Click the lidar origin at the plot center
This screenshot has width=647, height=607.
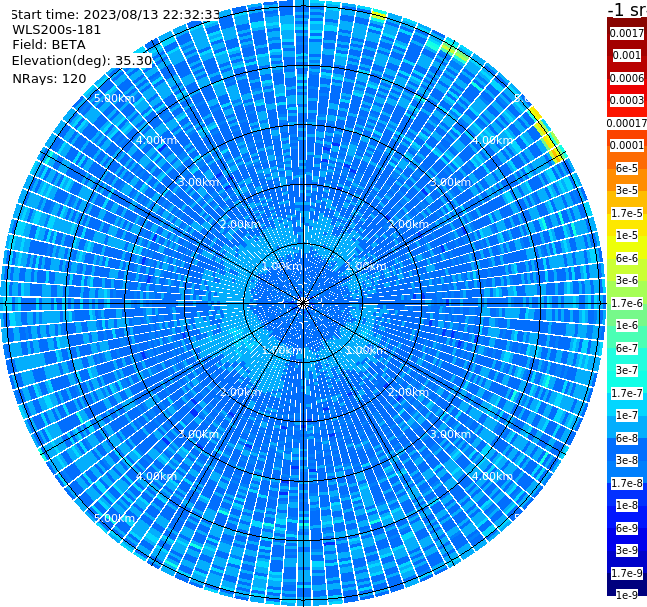303,303
